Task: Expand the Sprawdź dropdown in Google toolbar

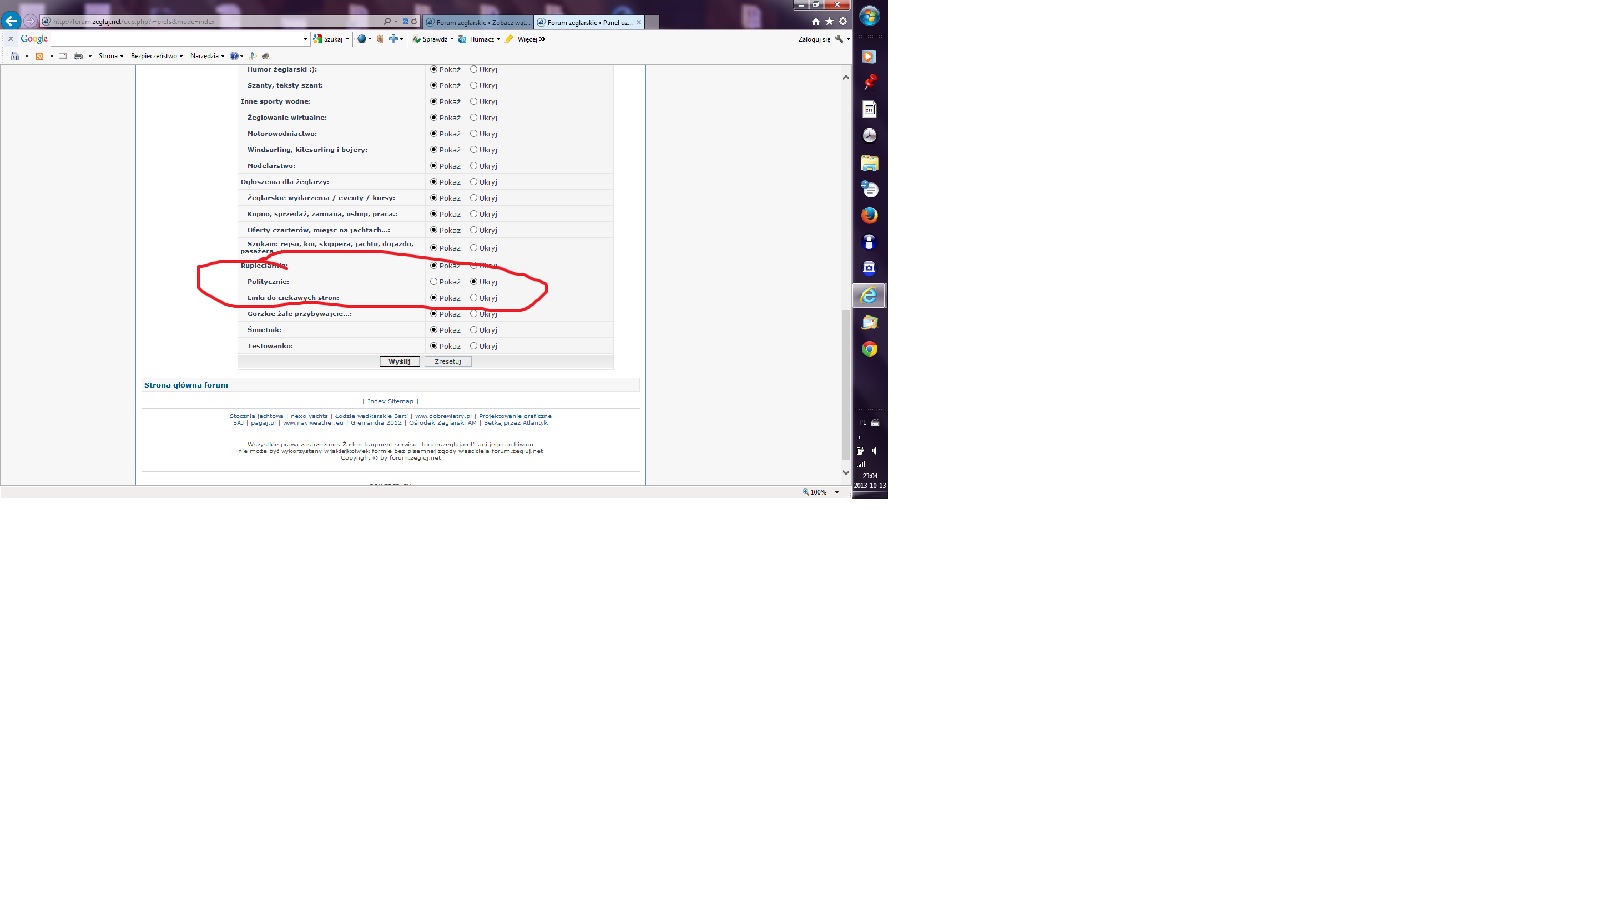Action: click(x=451, y=39)
